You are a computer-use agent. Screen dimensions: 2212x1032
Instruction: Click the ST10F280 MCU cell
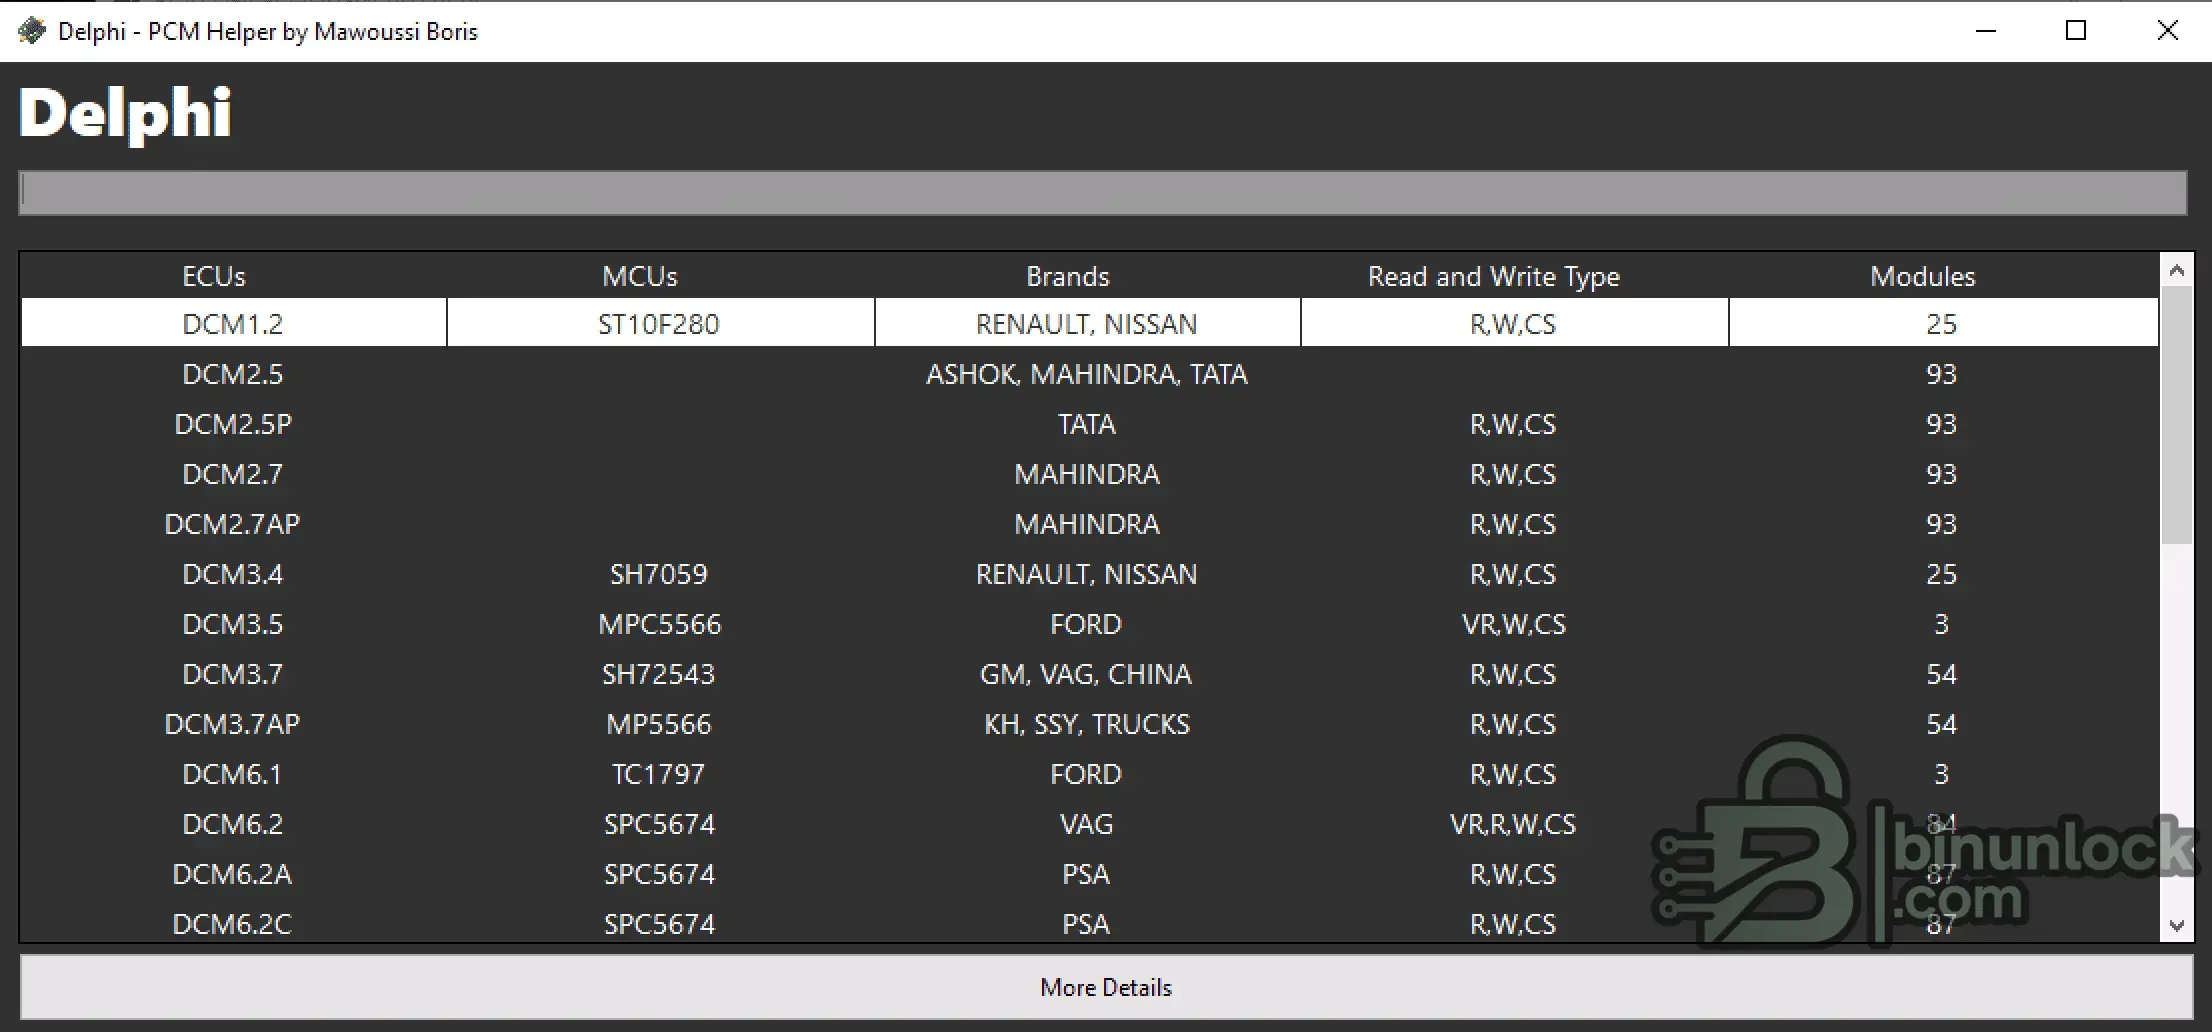click(x=660, y=323)
